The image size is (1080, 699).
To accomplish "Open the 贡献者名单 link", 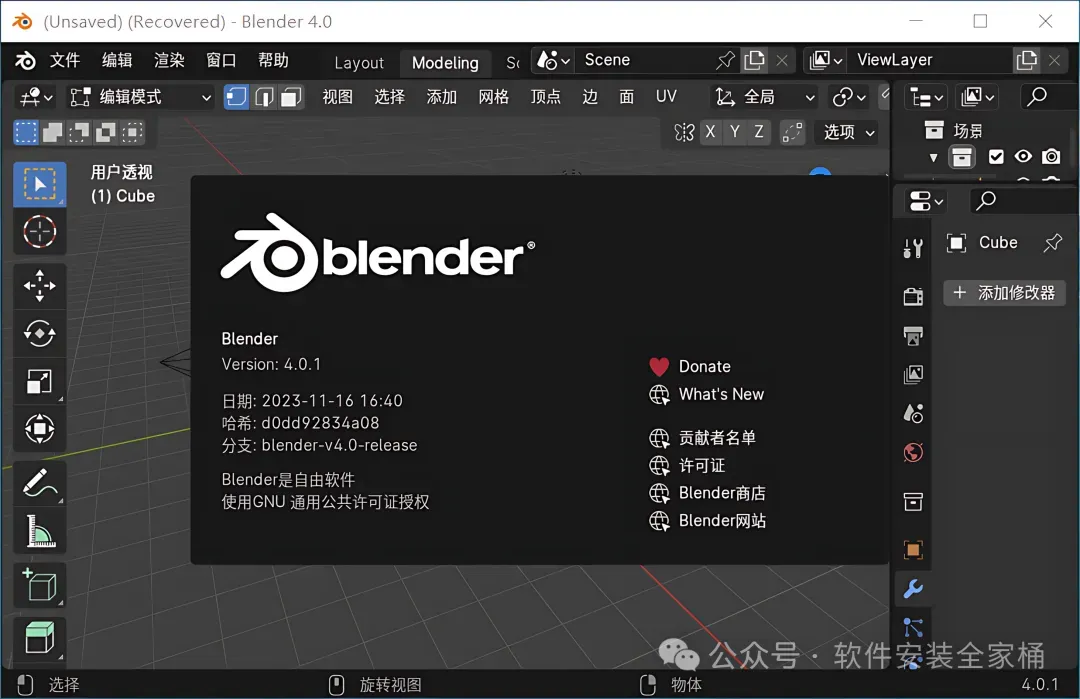I will click(x=703, y=438).
